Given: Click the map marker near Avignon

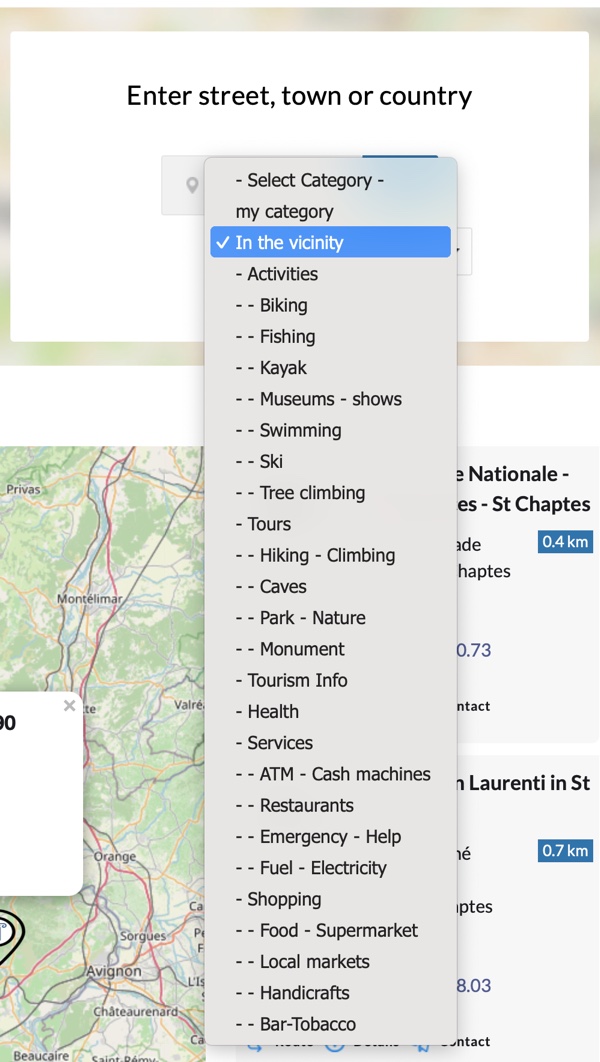Looking at the screenshot, I should click(x=8, y=934).
